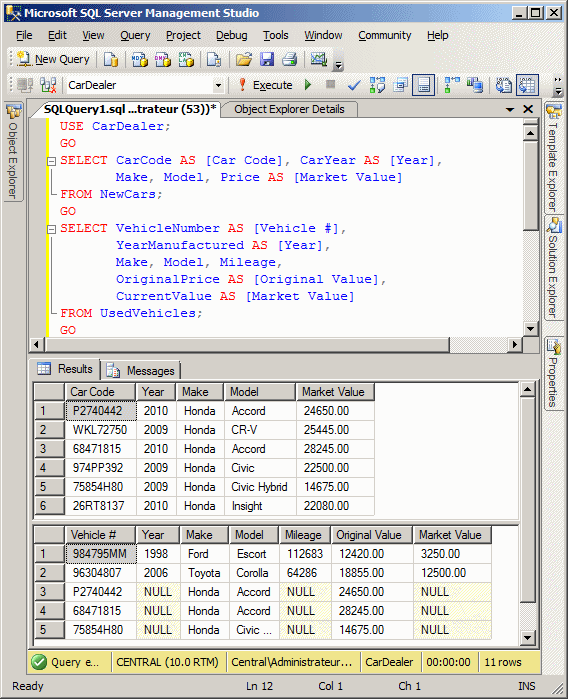Screen dimensions: 568x699
Task: Expand the Properties side panel
Action: [554, 374]
